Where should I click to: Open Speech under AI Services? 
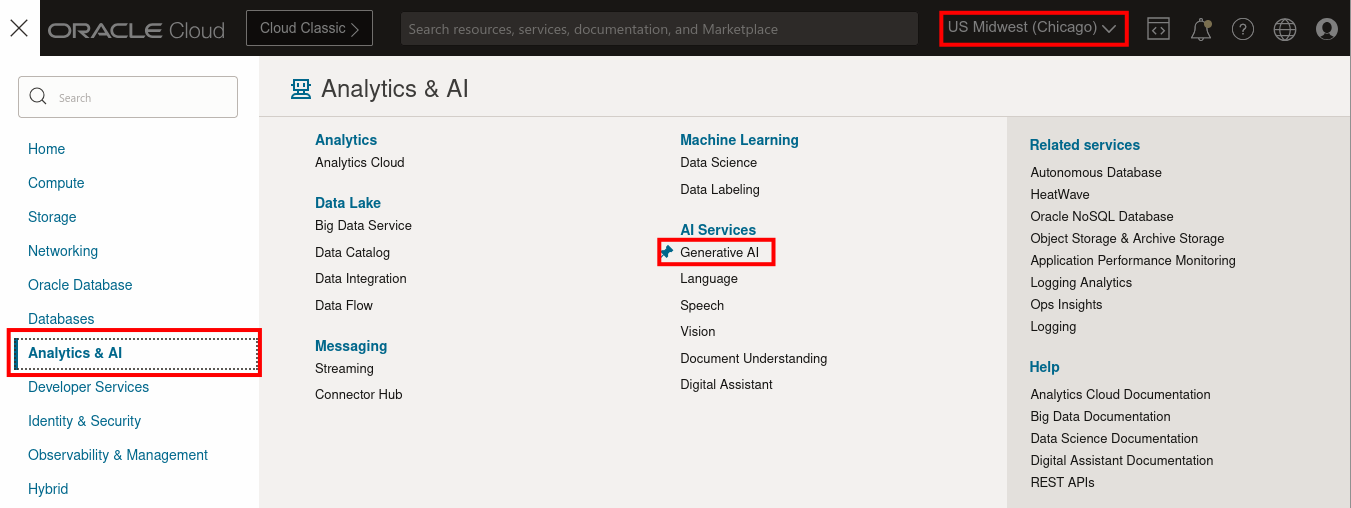click(x=702, y=305)
